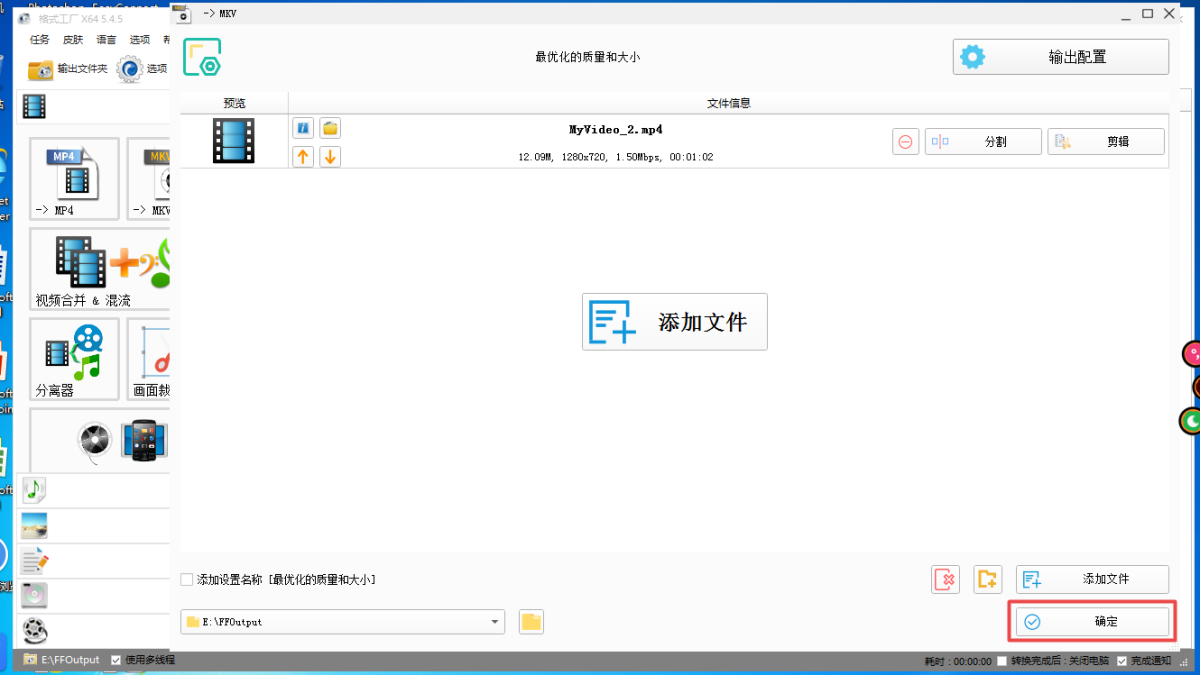Toggle 转换完成后关闭电脑 checkbox
The height and width of the screenshot is (675, 1200).
pyautogui.click(x=1002, y=661)
